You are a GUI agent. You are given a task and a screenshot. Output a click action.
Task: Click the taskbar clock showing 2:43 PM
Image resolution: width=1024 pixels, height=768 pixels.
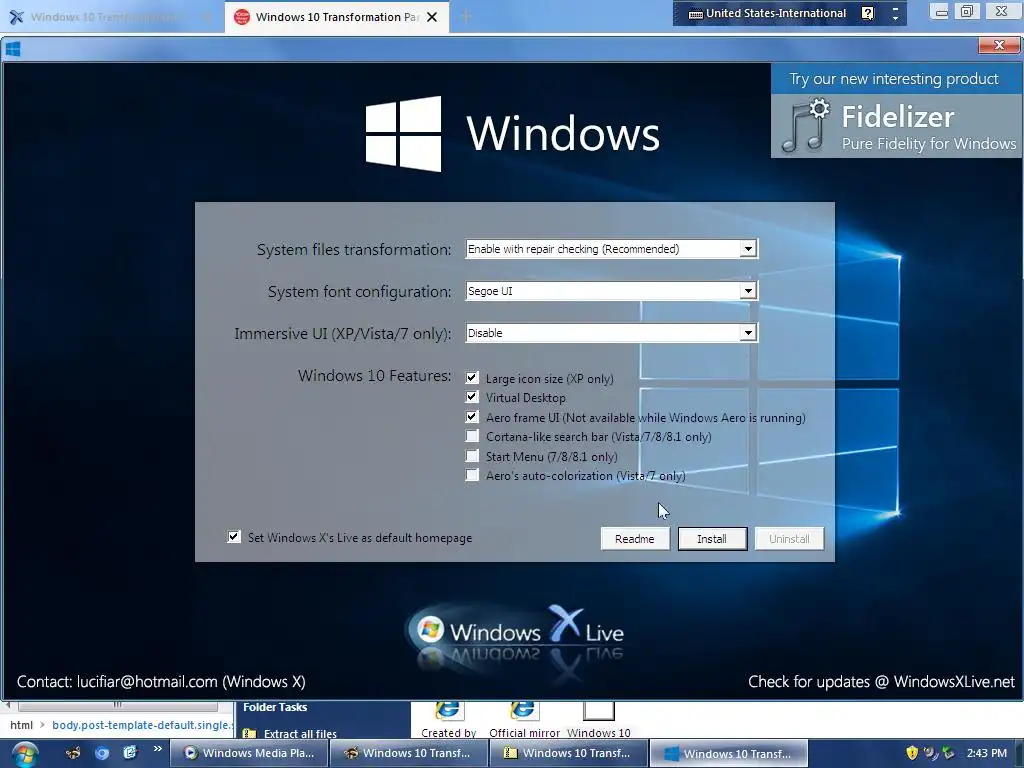tap(987, 753)
